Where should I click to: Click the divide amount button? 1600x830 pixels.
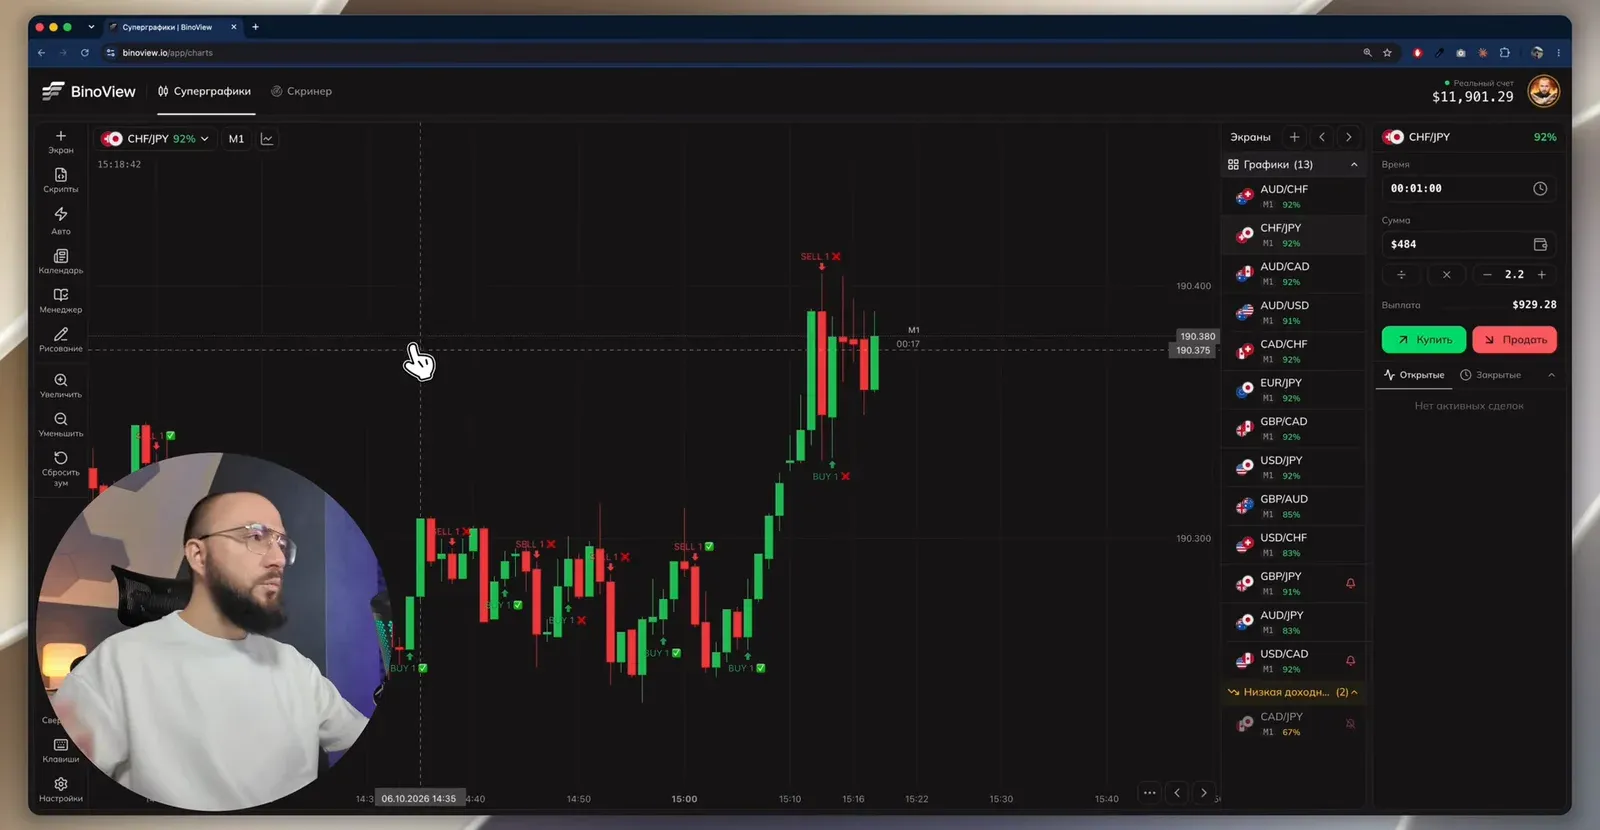(1401, 274)
